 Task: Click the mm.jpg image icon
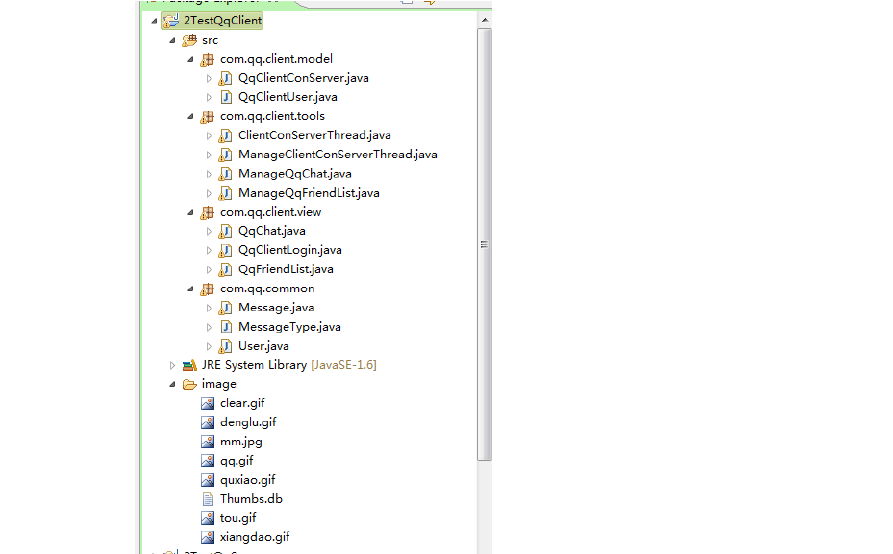coord(207,442)
